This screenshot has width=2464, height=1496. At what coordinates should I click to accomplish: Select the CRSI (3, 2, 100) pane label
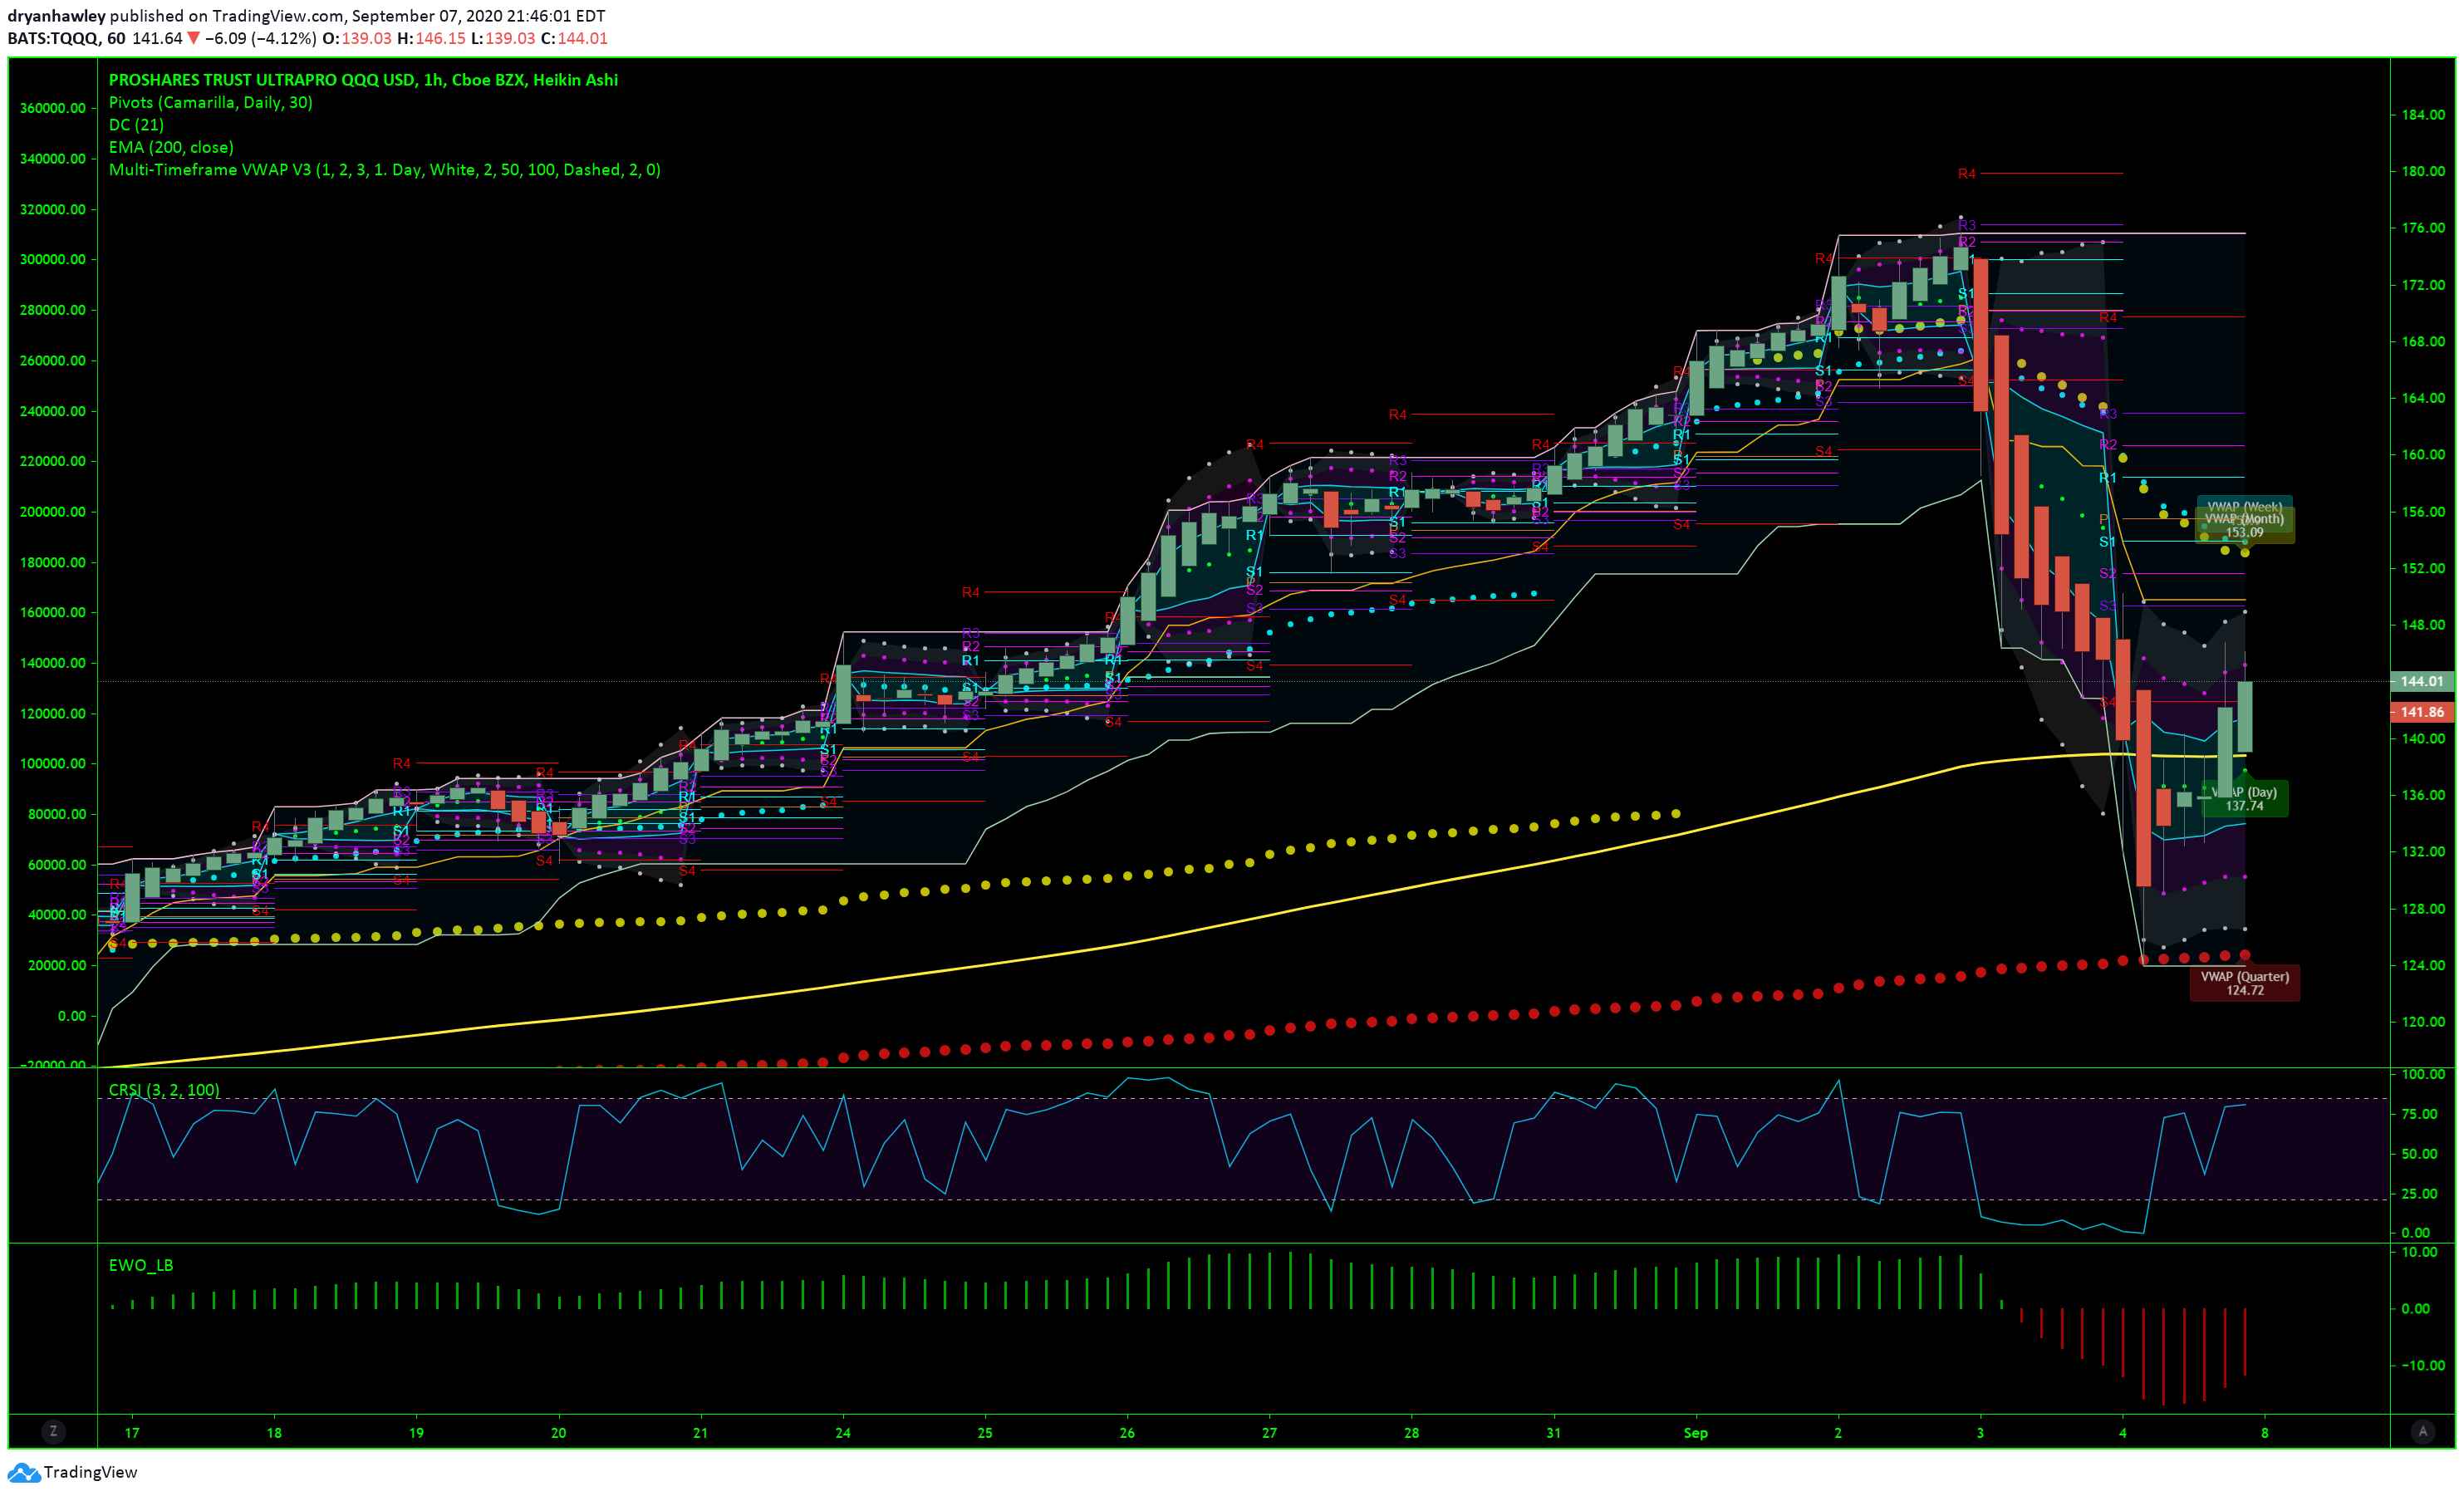(x=164, y=1090)
